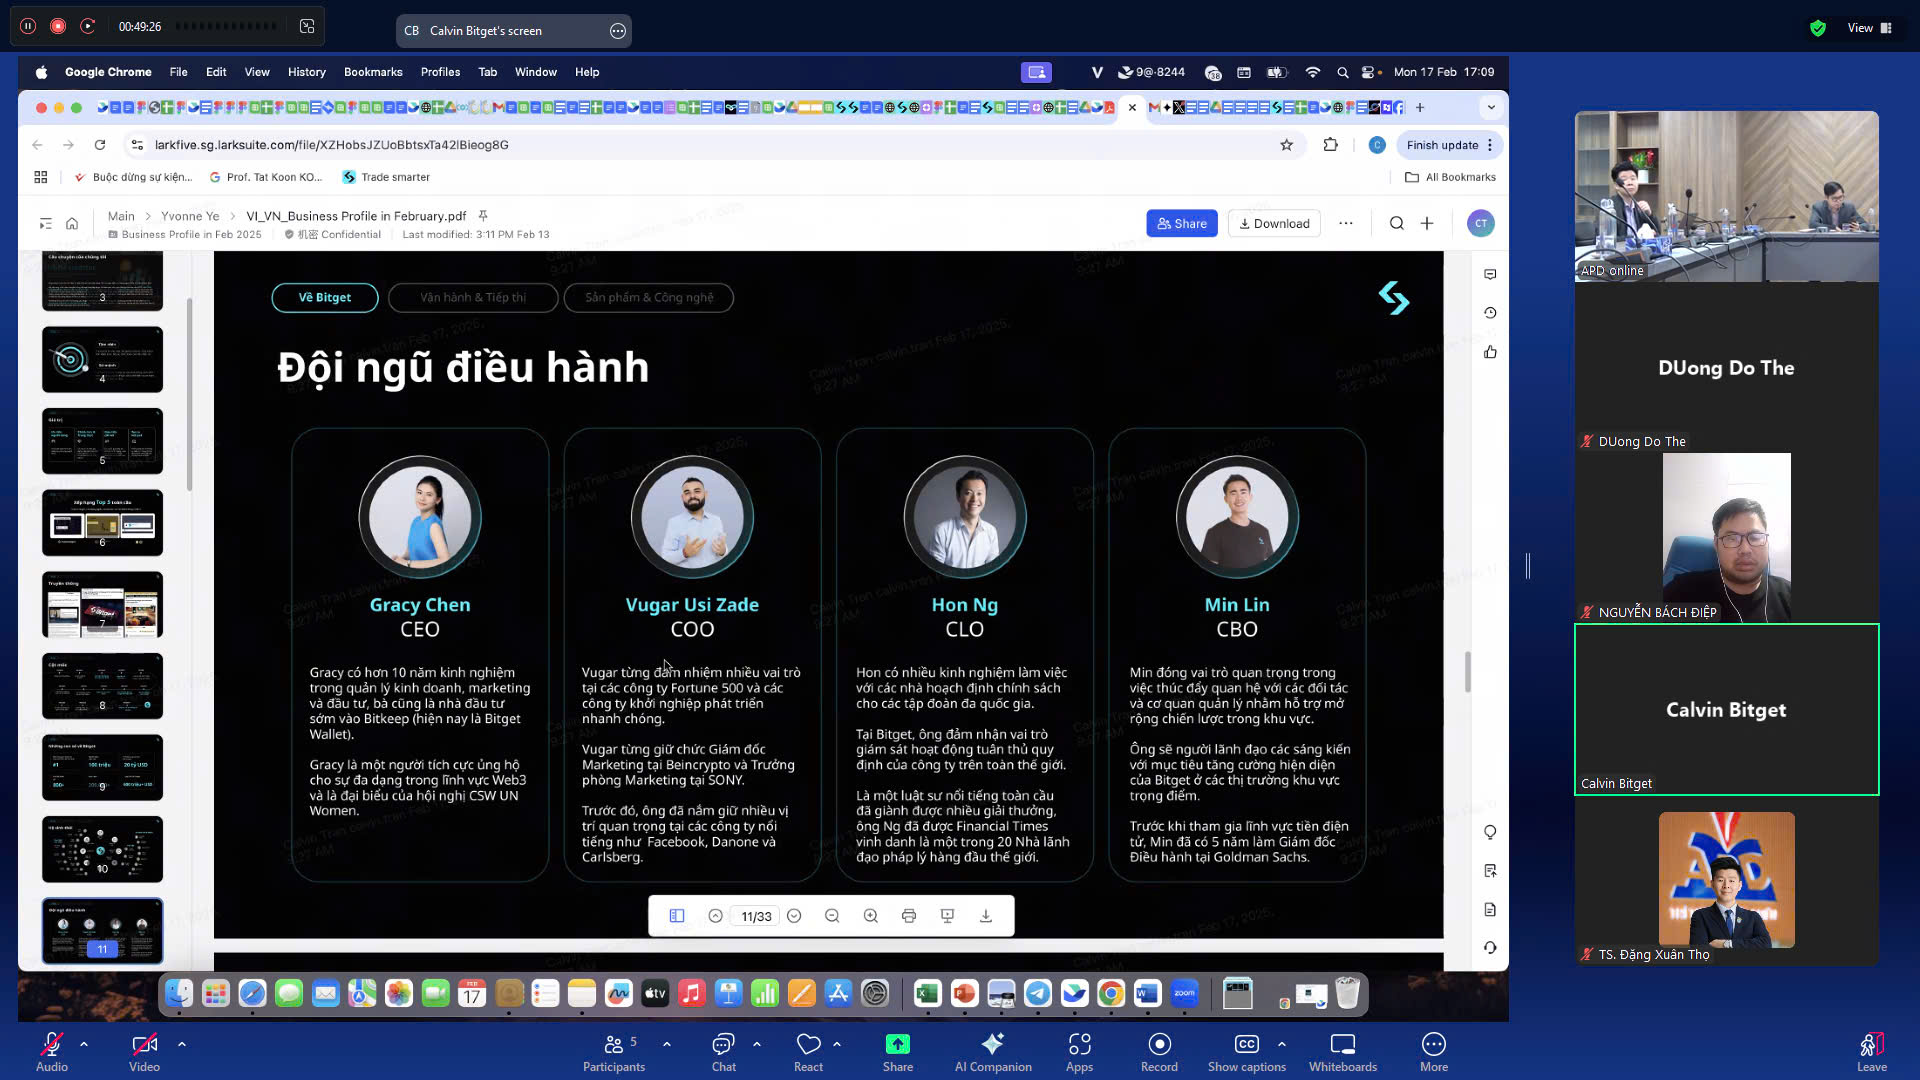This screenshot has width=1920, height=1080.
Task: Click the document vertical scrollbar
Action: click(x=1467, y=671)
